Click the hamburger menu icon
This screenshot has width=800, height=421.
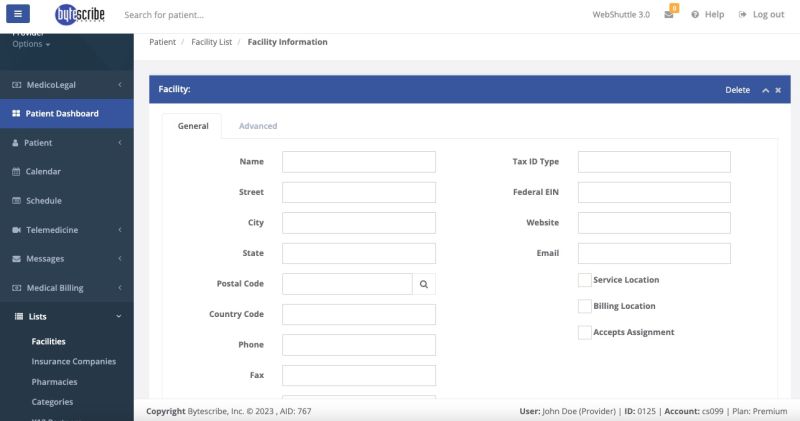[x=20, y=15]
